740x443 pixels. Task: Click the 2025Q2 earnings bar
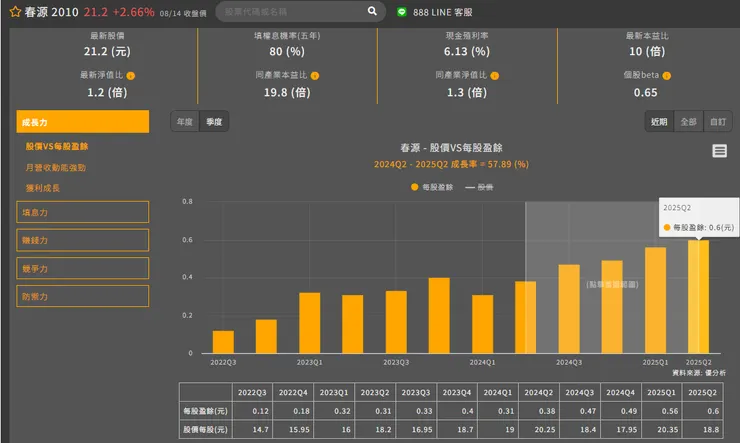[x=698, y=296]
